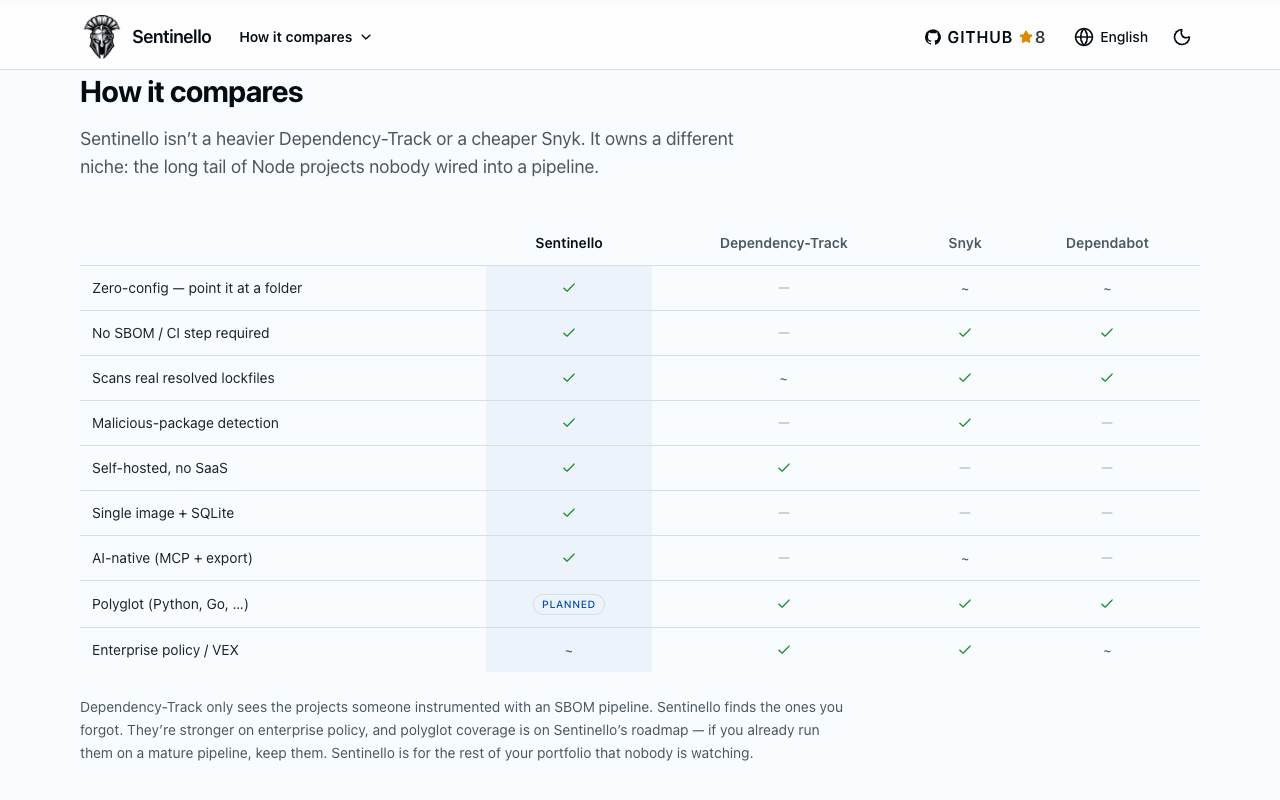
Task: Click the 'Single image + SQLite' row label
Action: point(163,513)
